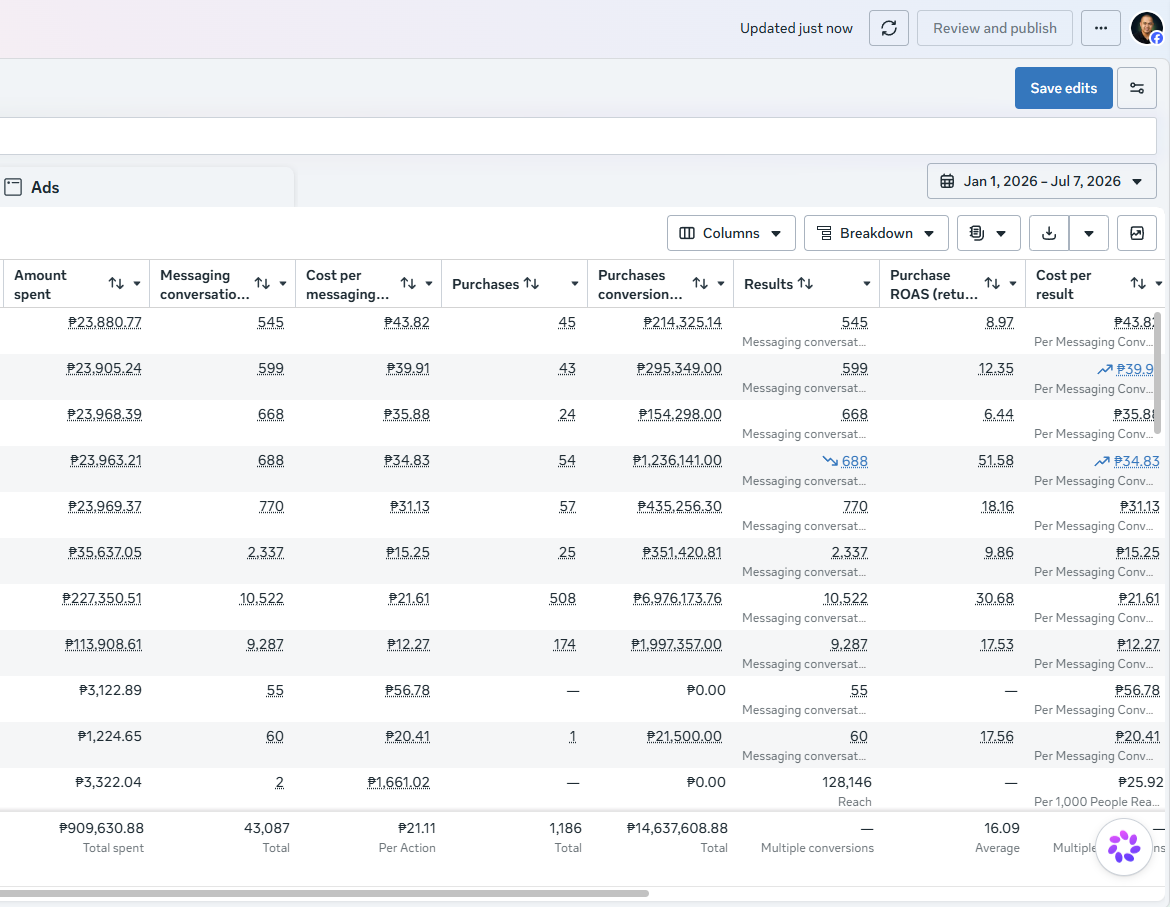Click messaging conversations value 2,337
This screenshot has width=1170, height=907.
click(x=266, y=552)
